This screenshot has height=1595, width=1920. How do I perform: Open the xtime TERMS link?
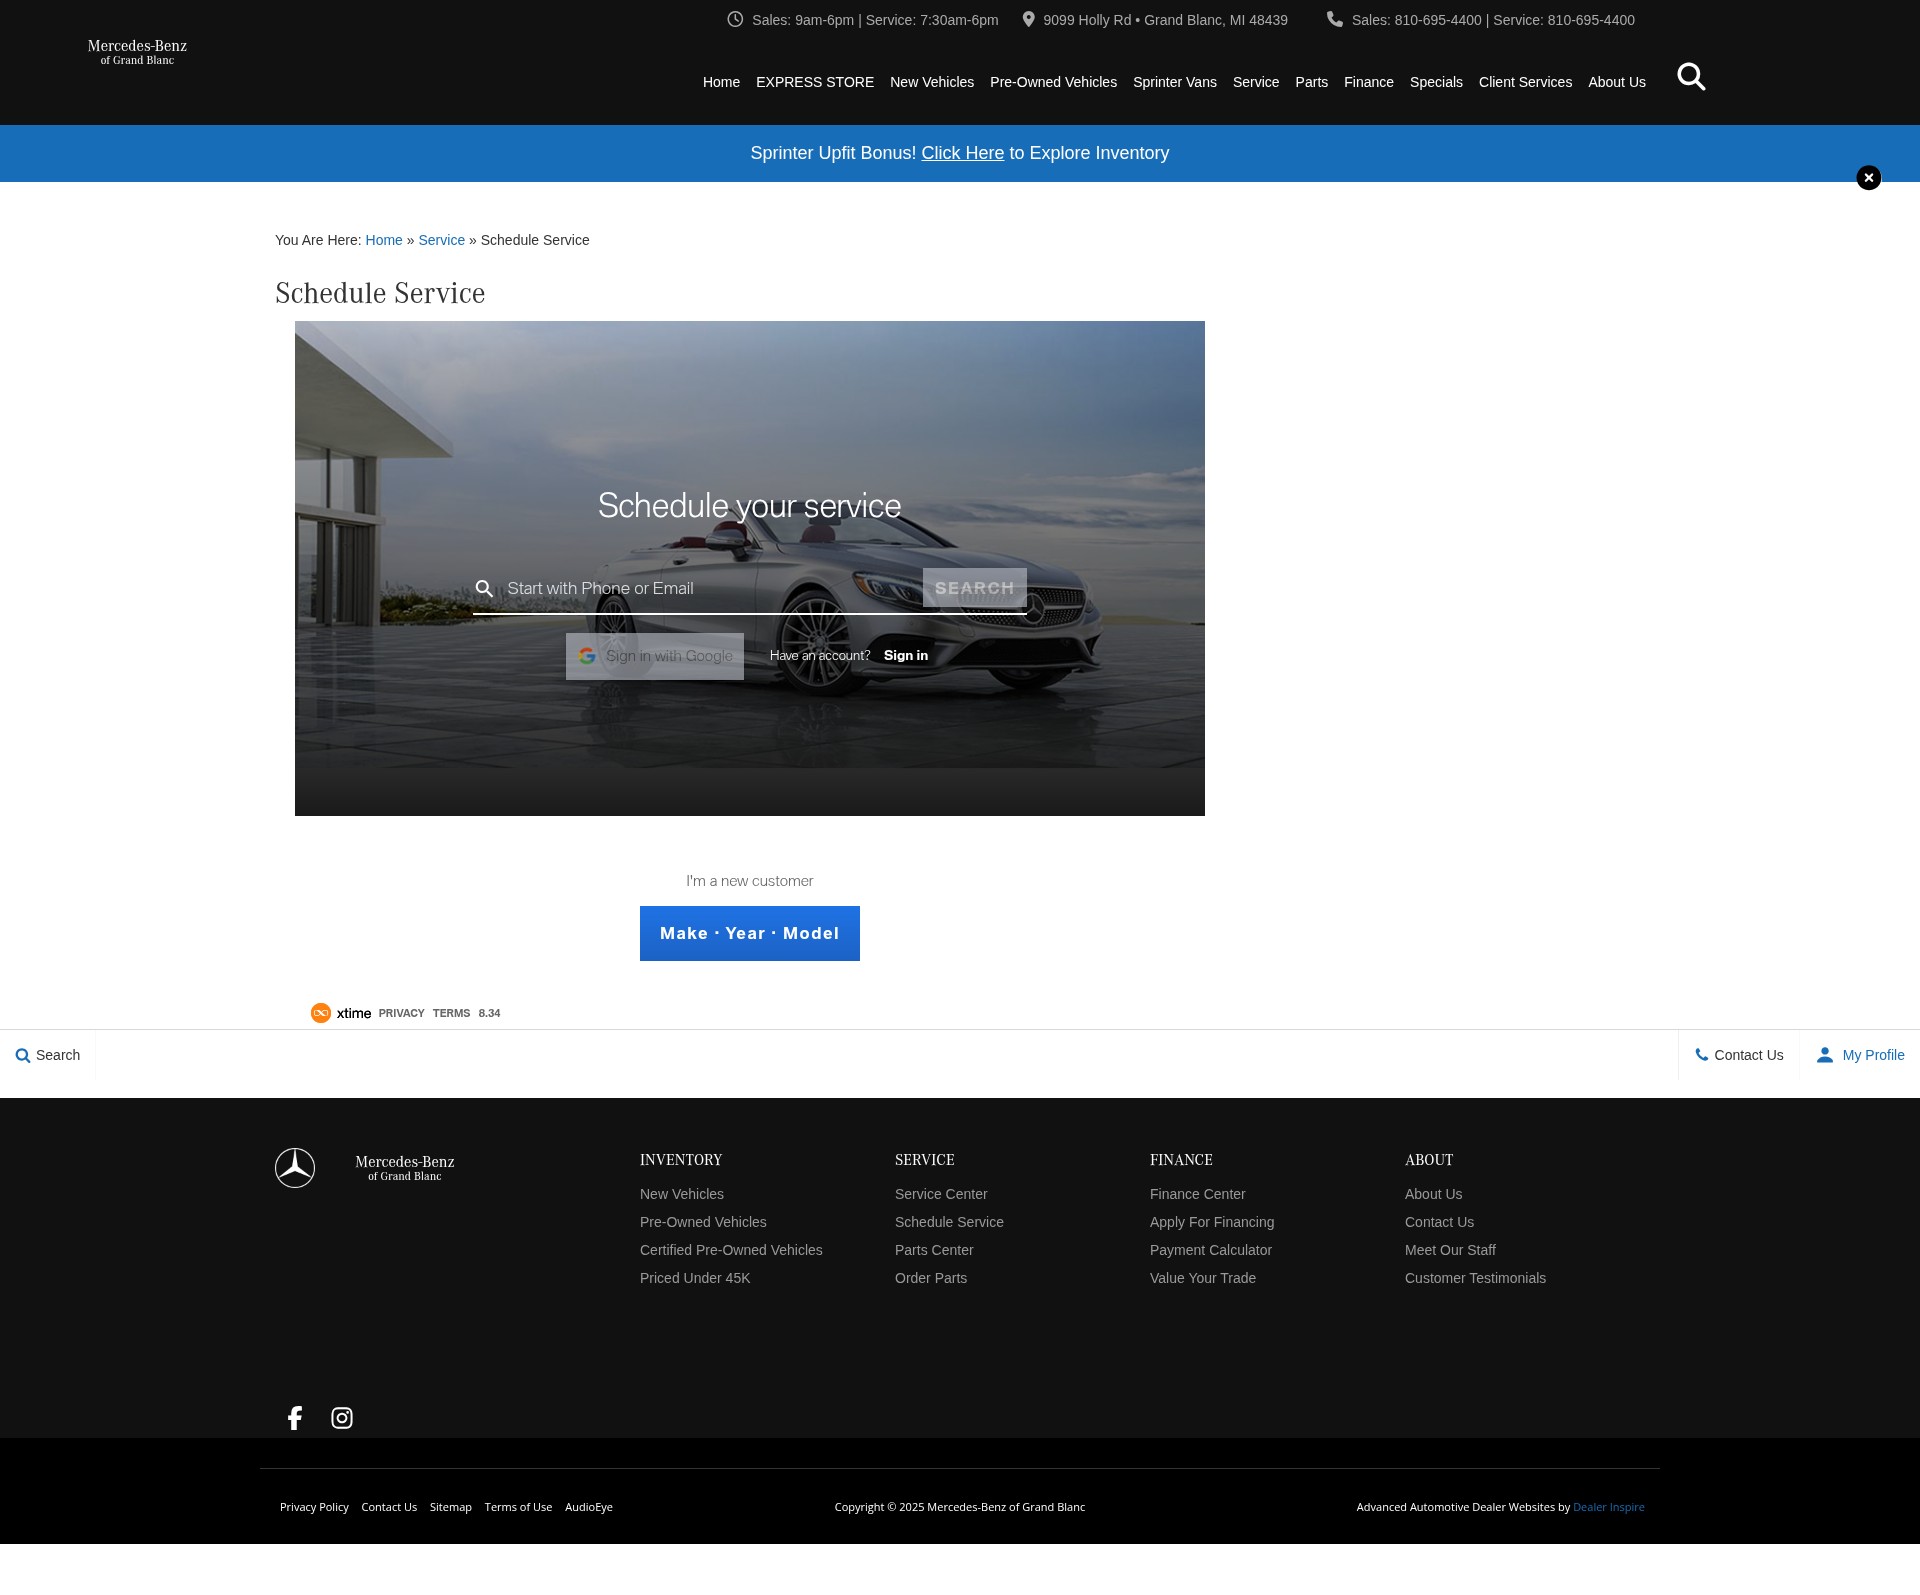(451, 1013)
